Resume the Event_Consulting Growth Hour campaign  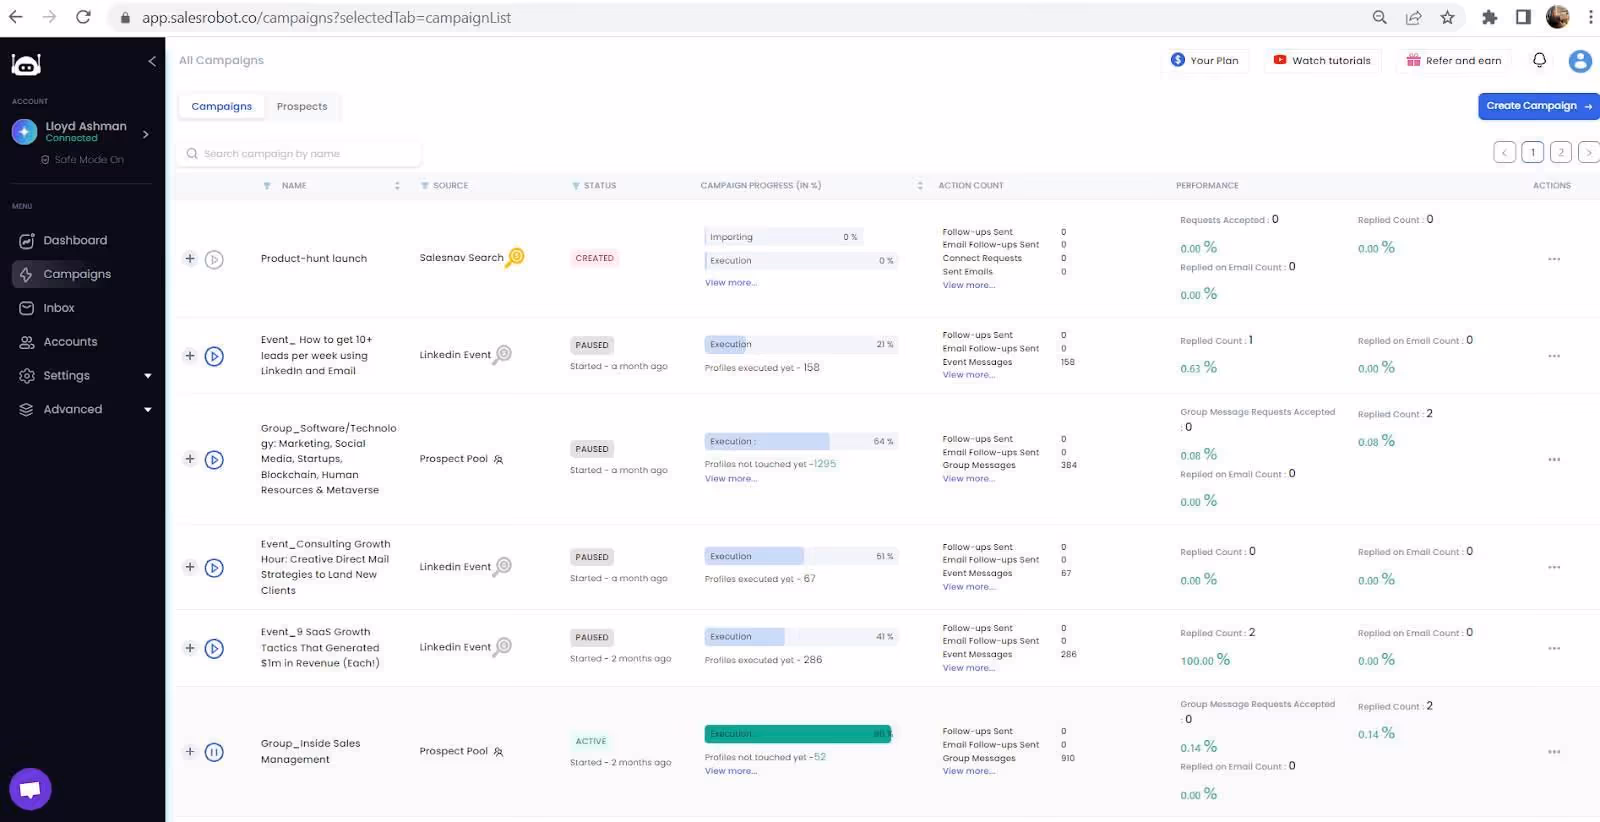click(x=214, y=568)
